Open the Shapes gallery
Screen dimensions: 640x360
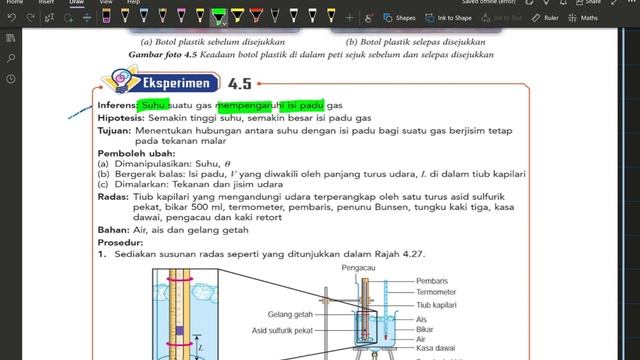click(x=399, y=18)
